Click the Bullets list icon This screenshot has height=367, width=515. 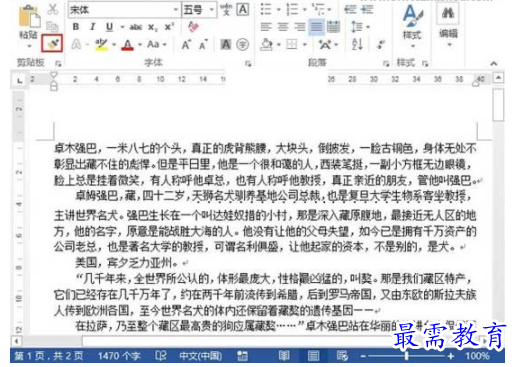click(266, 9)
